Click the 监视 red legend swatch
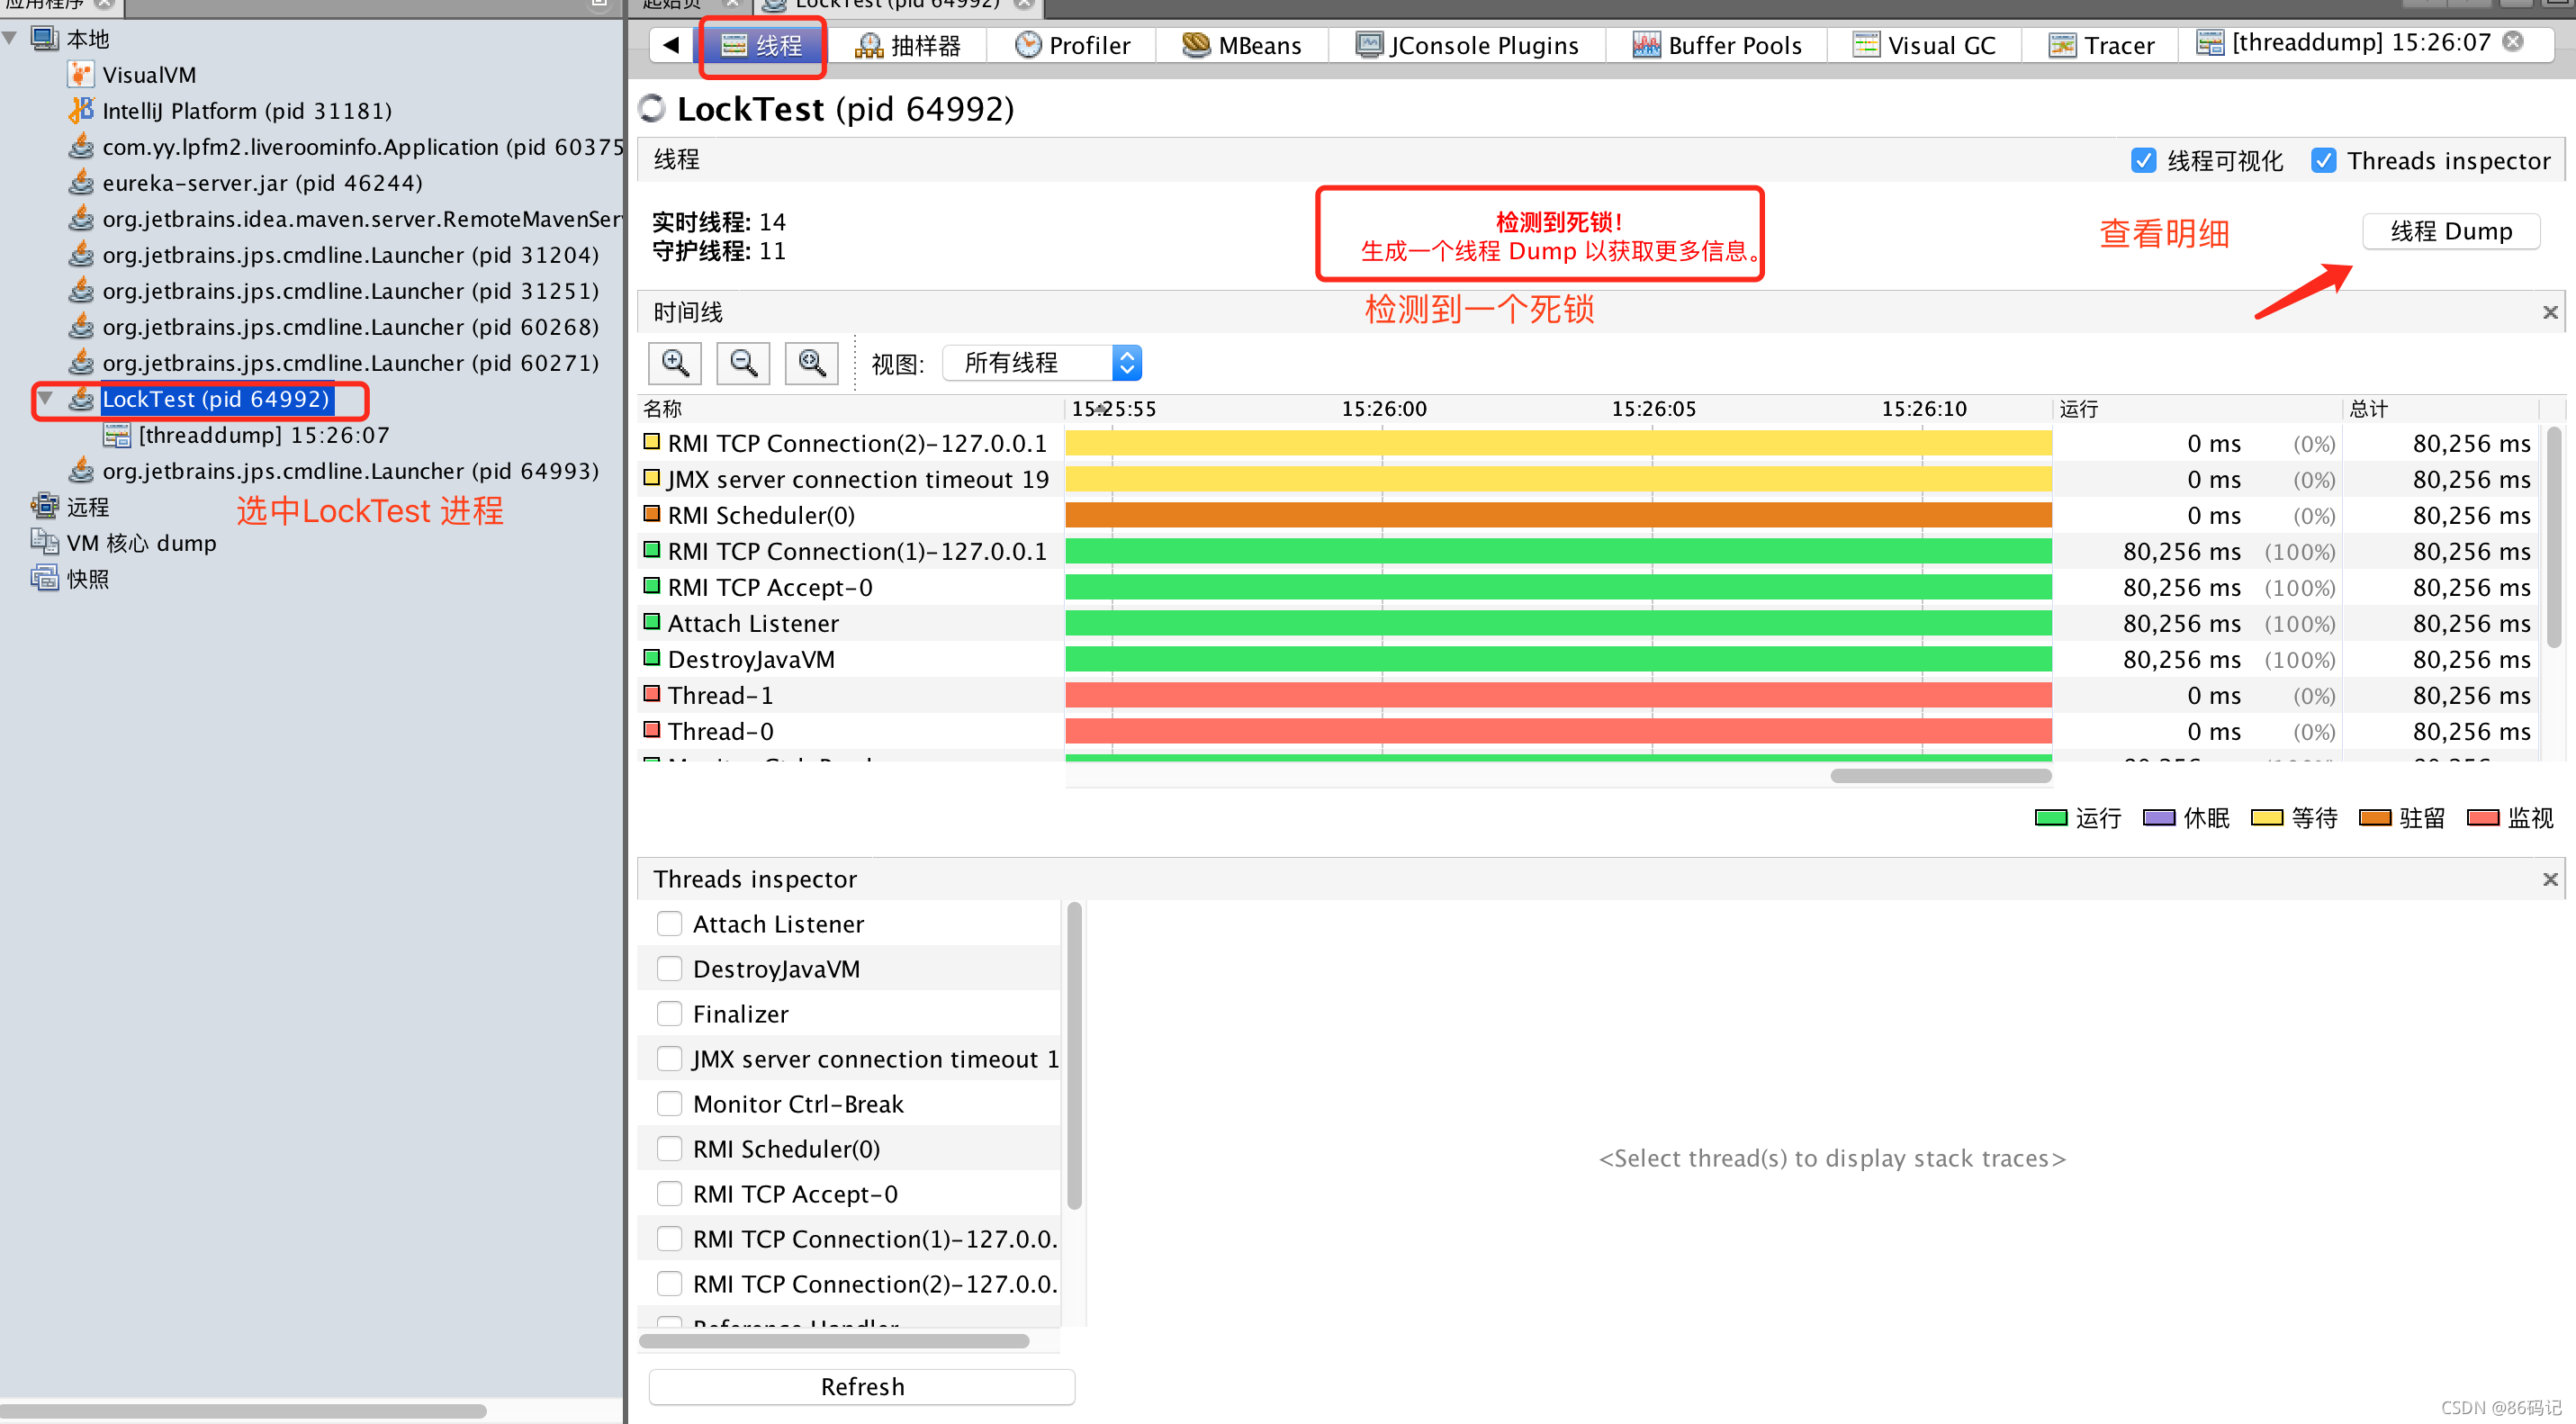The image size is (2576, 1424). tap(2482, 817)
